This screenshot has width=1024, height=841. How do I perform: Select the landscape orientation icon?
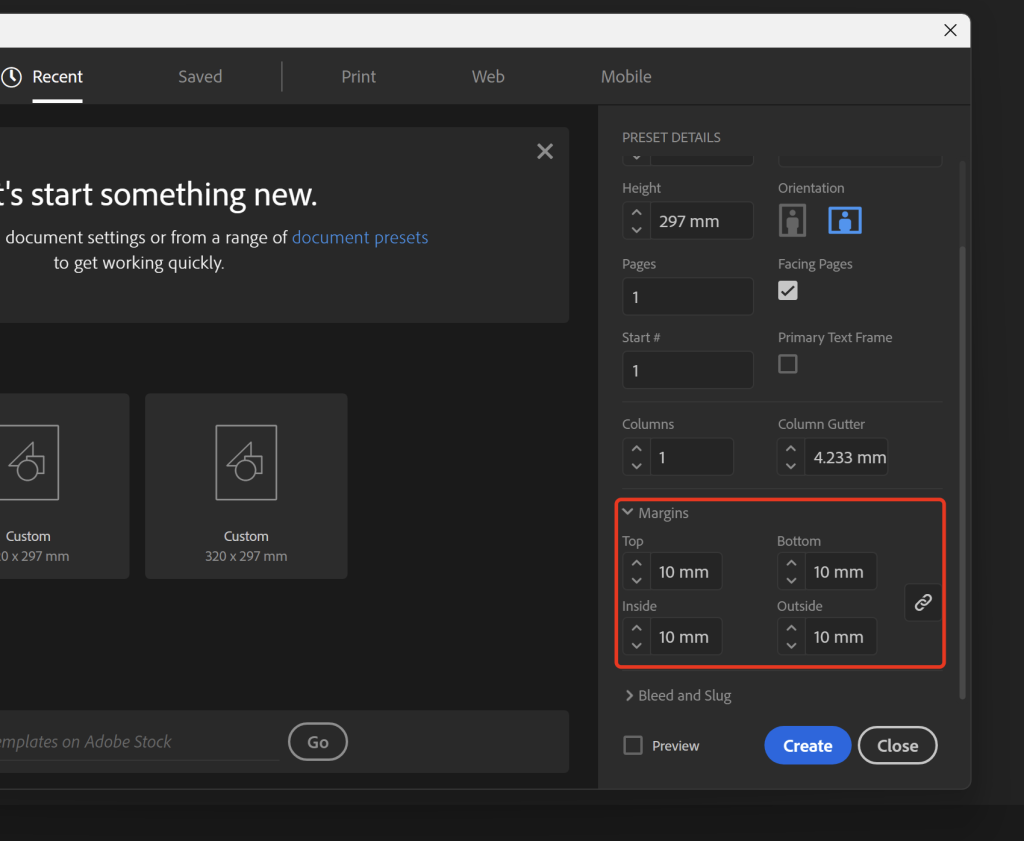coord(845,221)
